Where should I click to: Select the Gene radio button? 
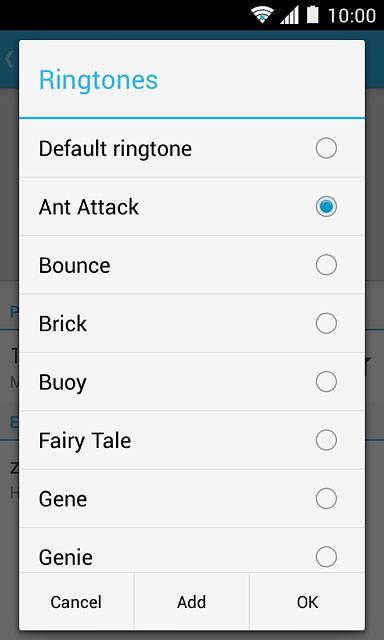click(x=326, y=498)
